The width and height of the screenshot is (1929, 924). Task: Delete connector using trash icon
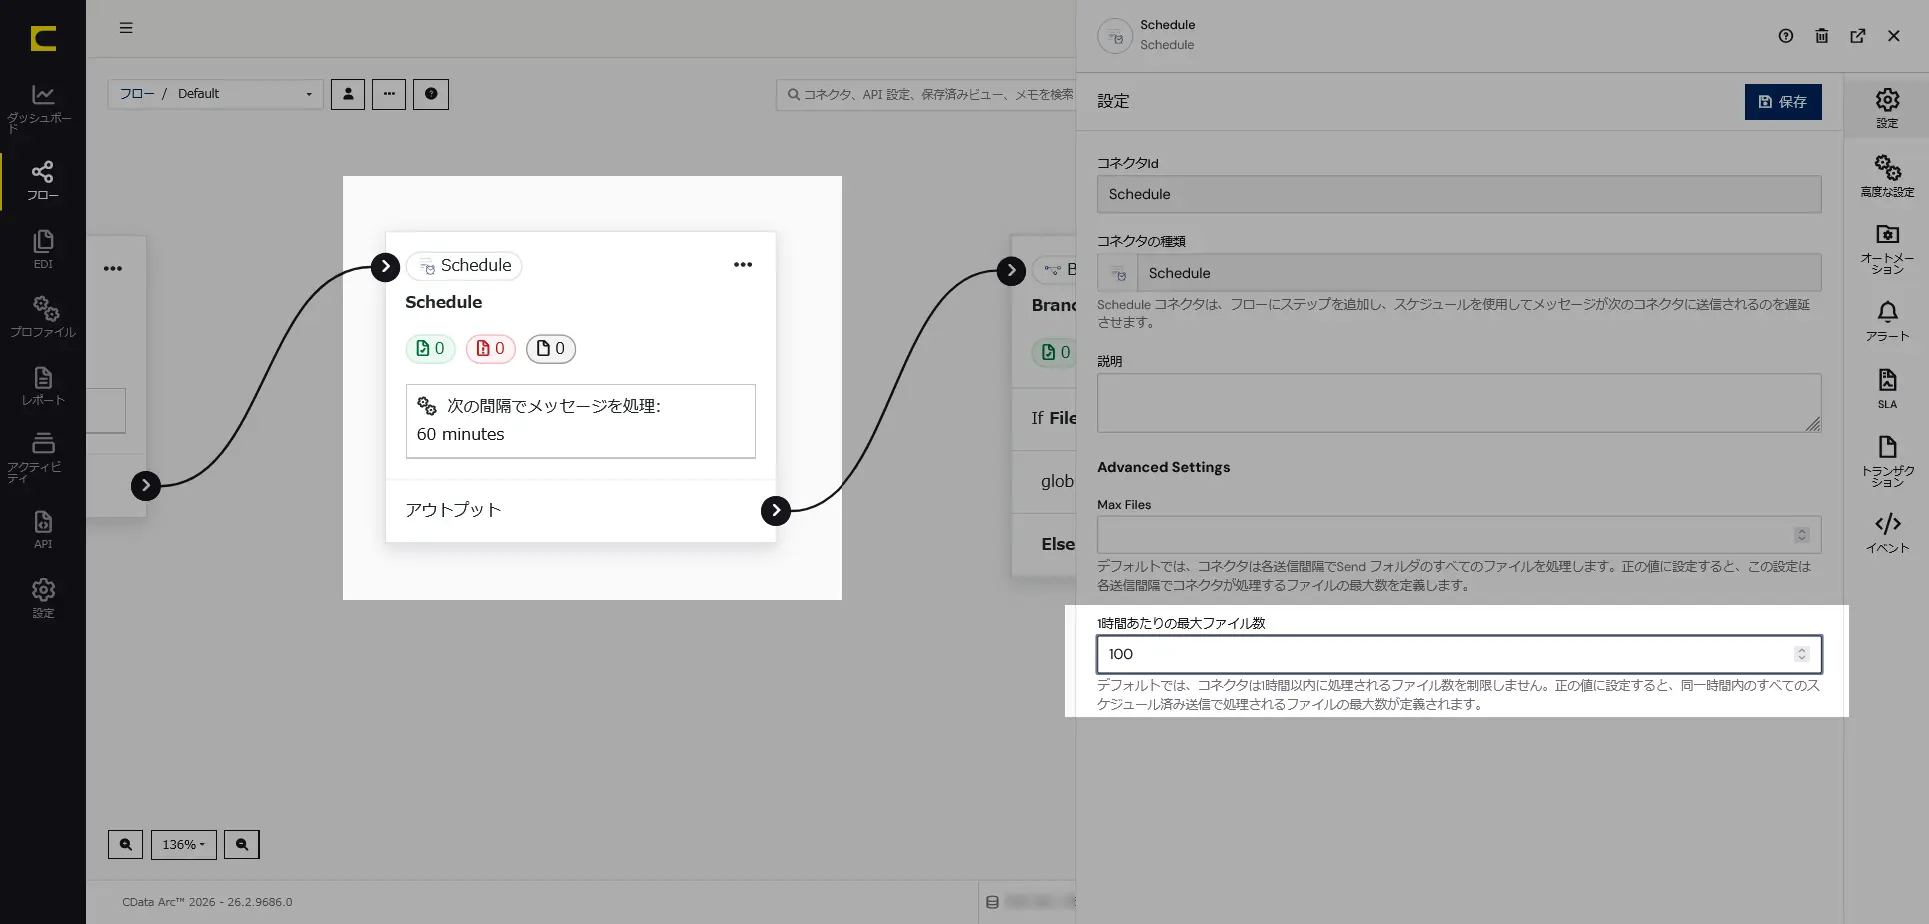coord(1822,36)
